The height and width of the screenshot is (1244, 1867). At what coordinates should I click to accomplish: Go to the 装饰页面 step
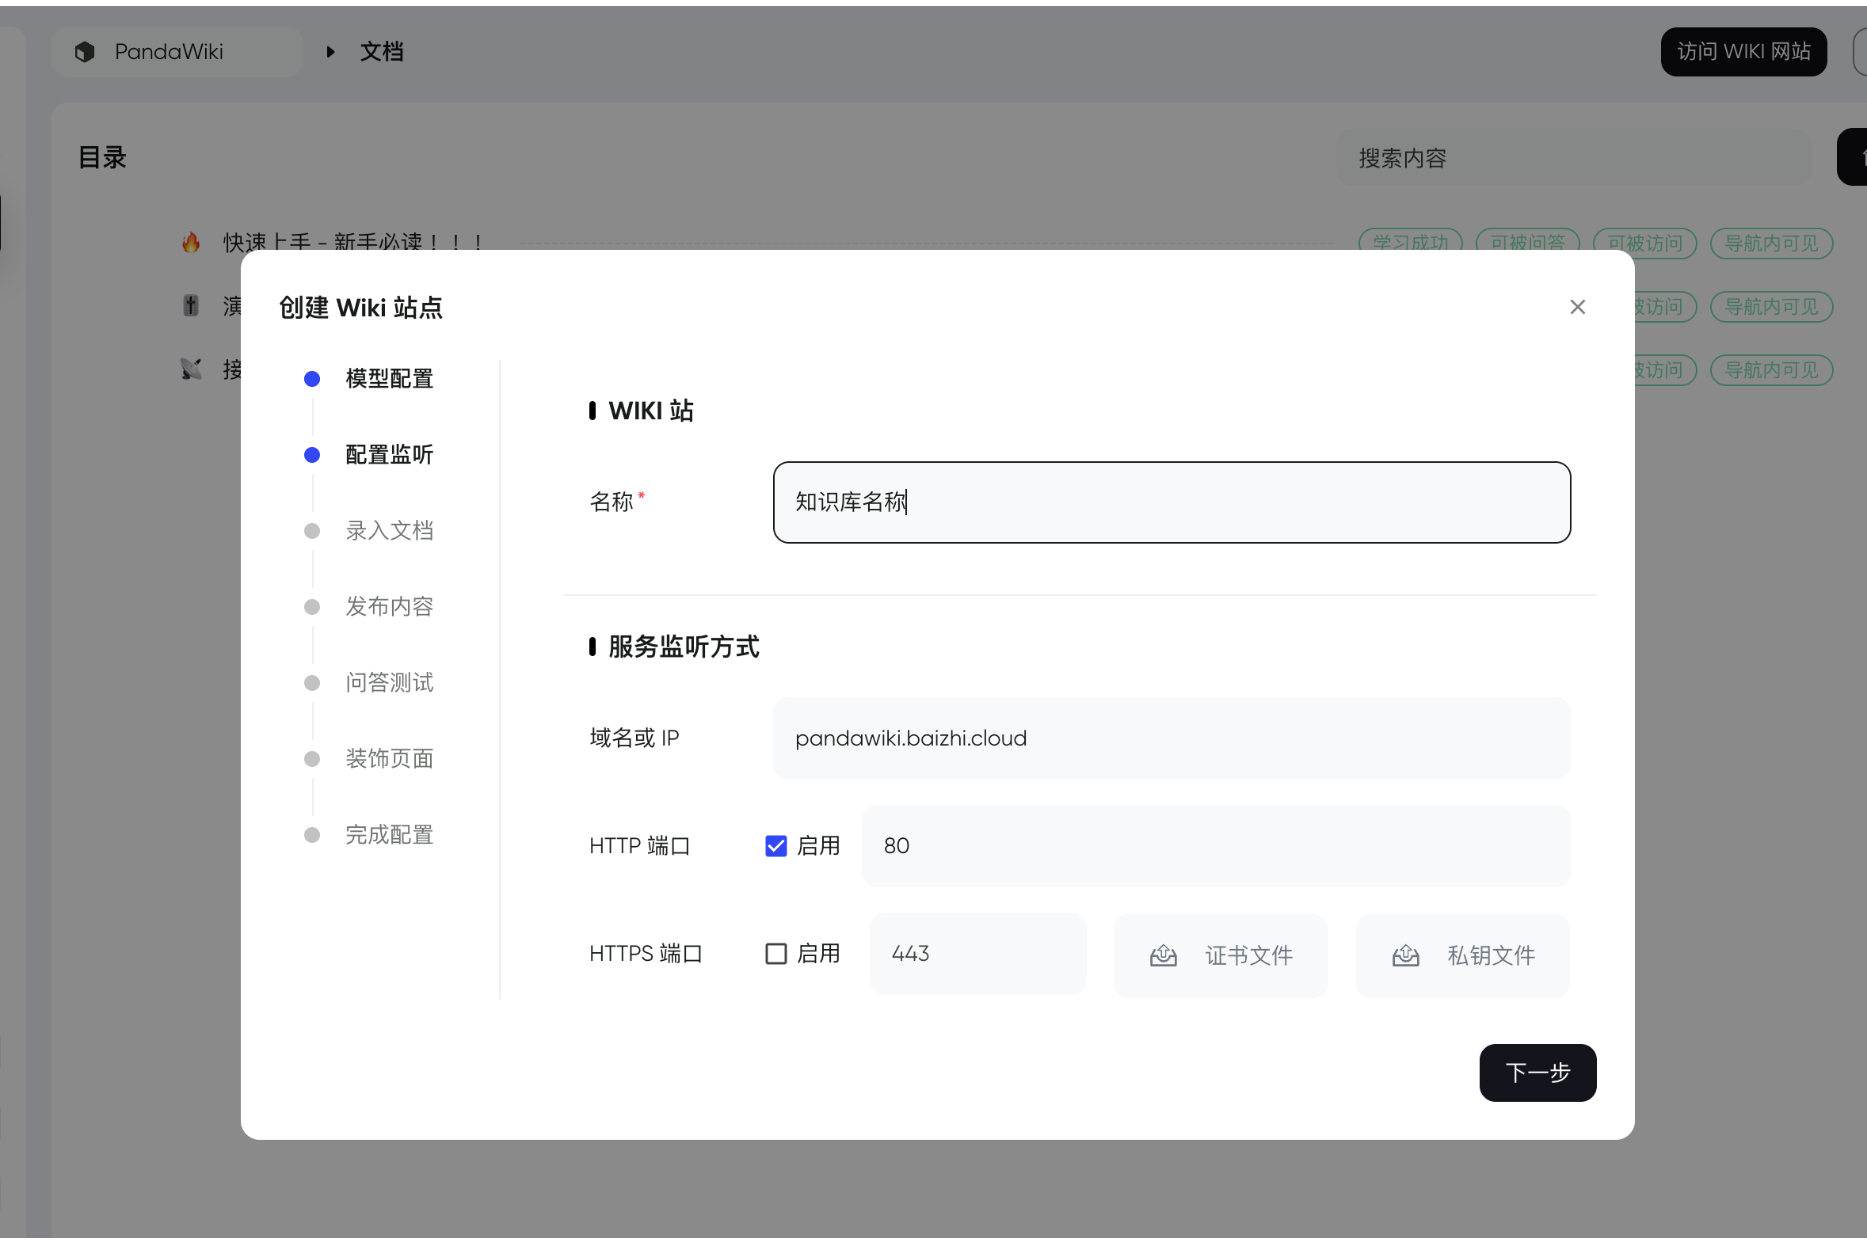coord(389,759)
